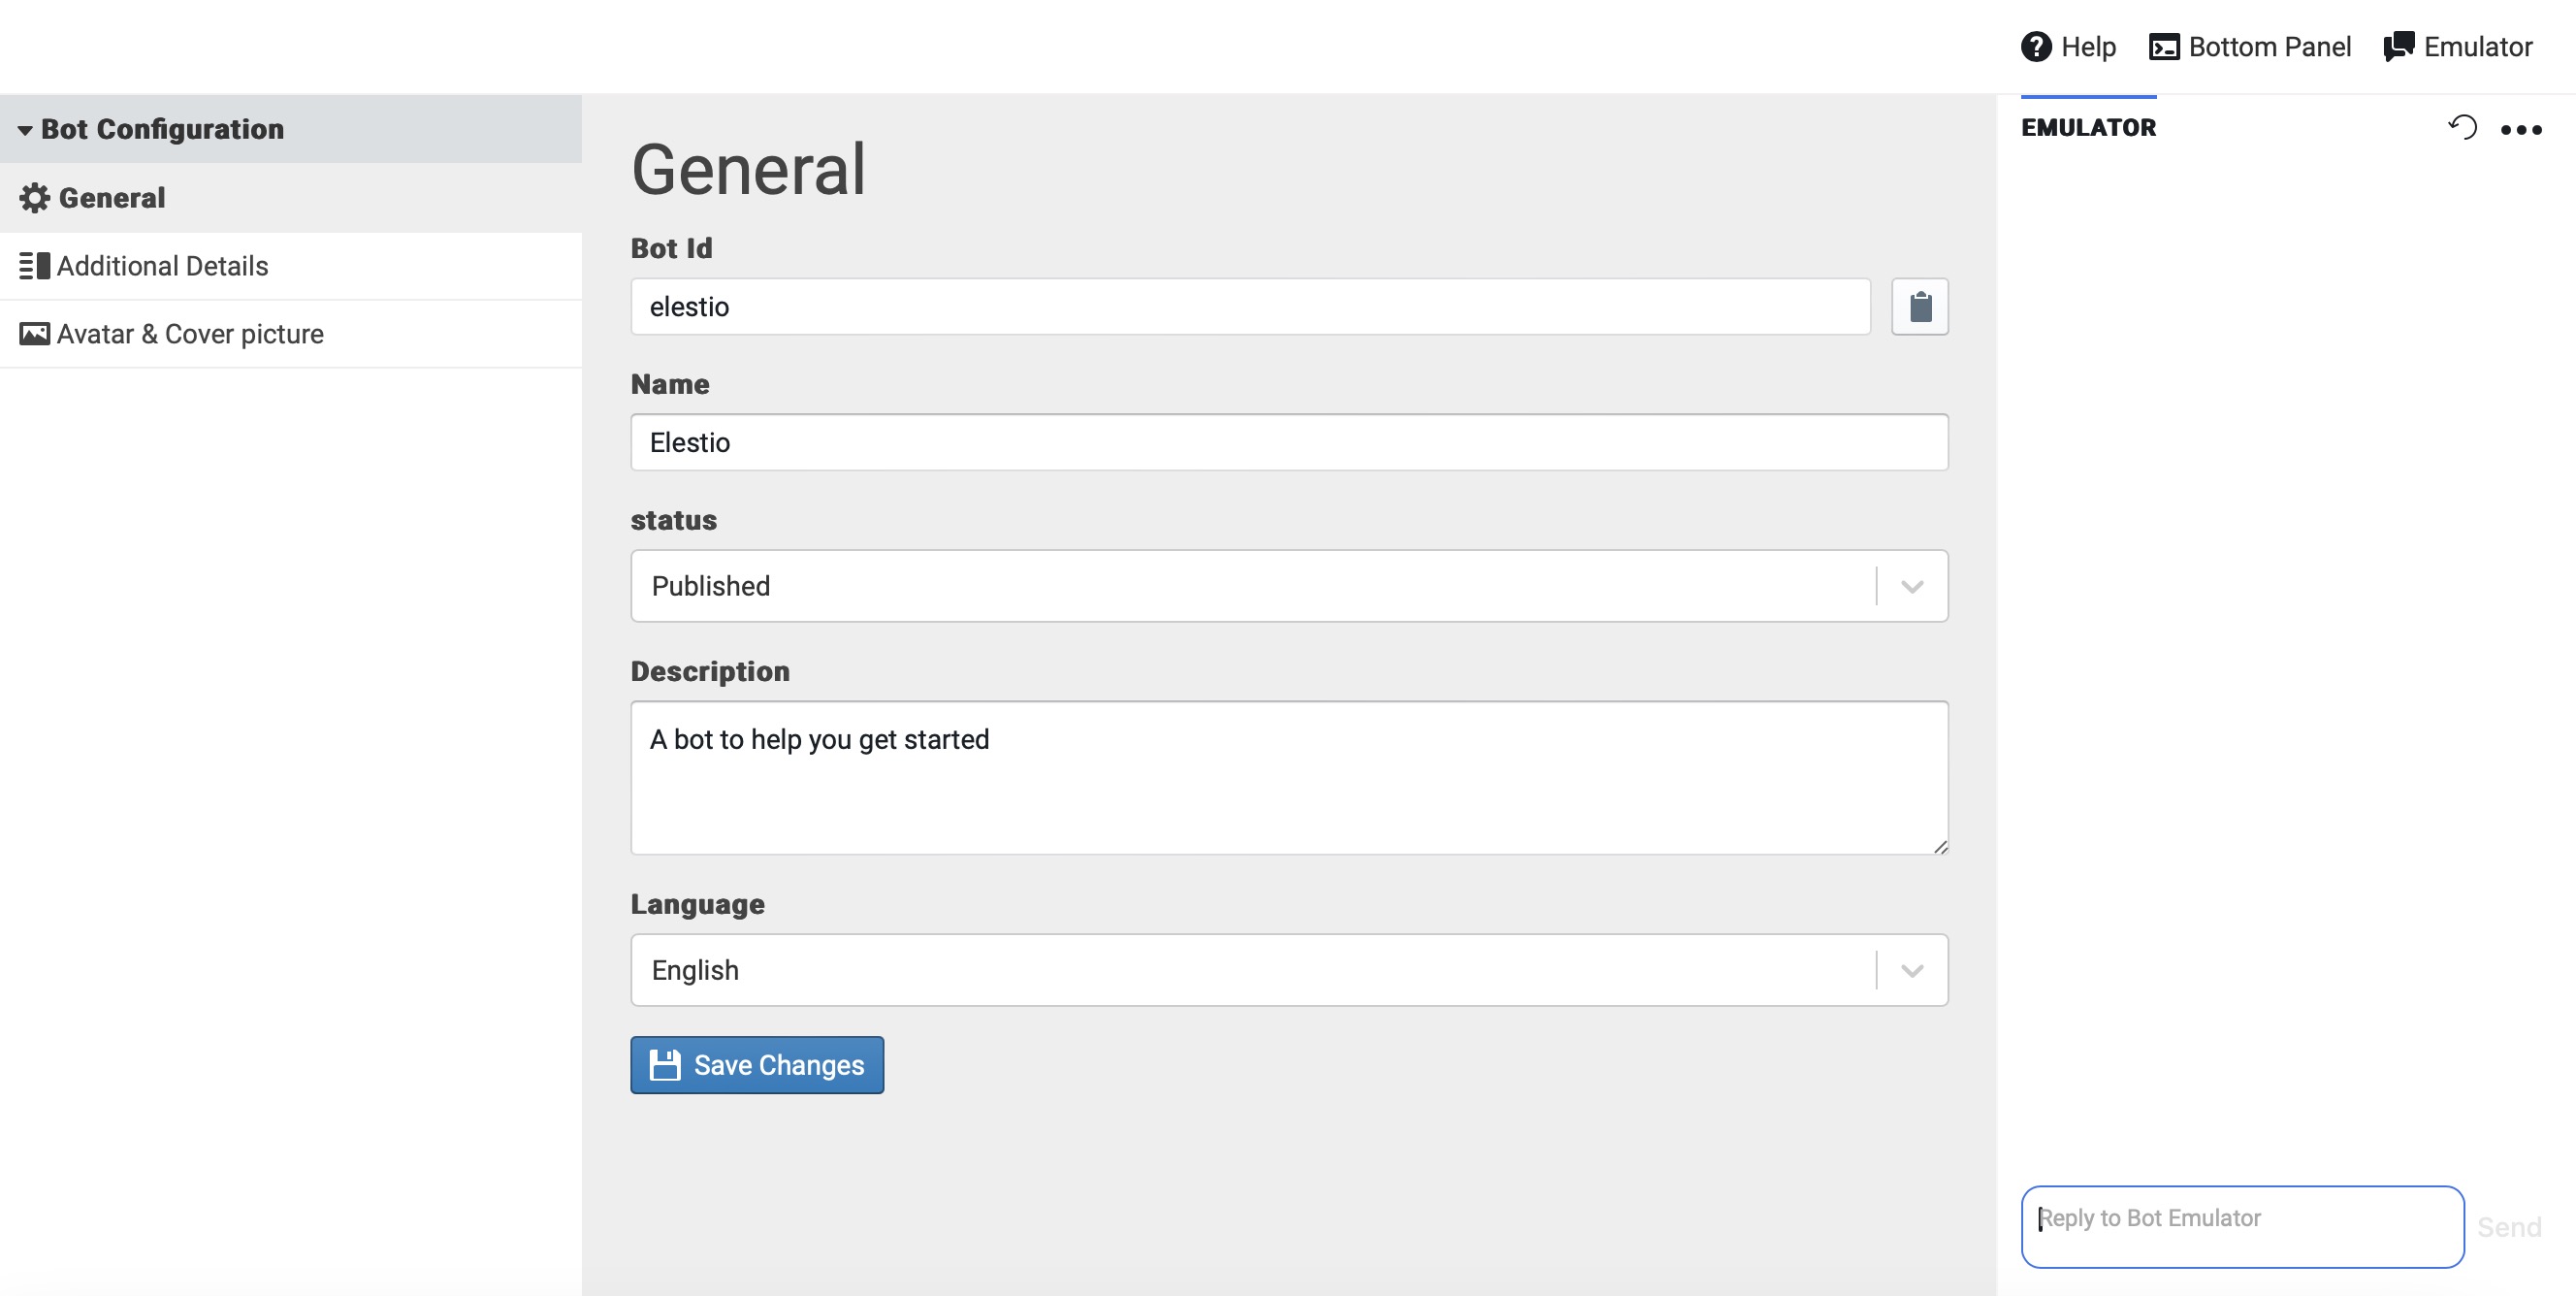Click the copy Bot Id clipboard icon
Image resolution: width=2576 pixels, height=1296 pixels.
coord(1920,306)
